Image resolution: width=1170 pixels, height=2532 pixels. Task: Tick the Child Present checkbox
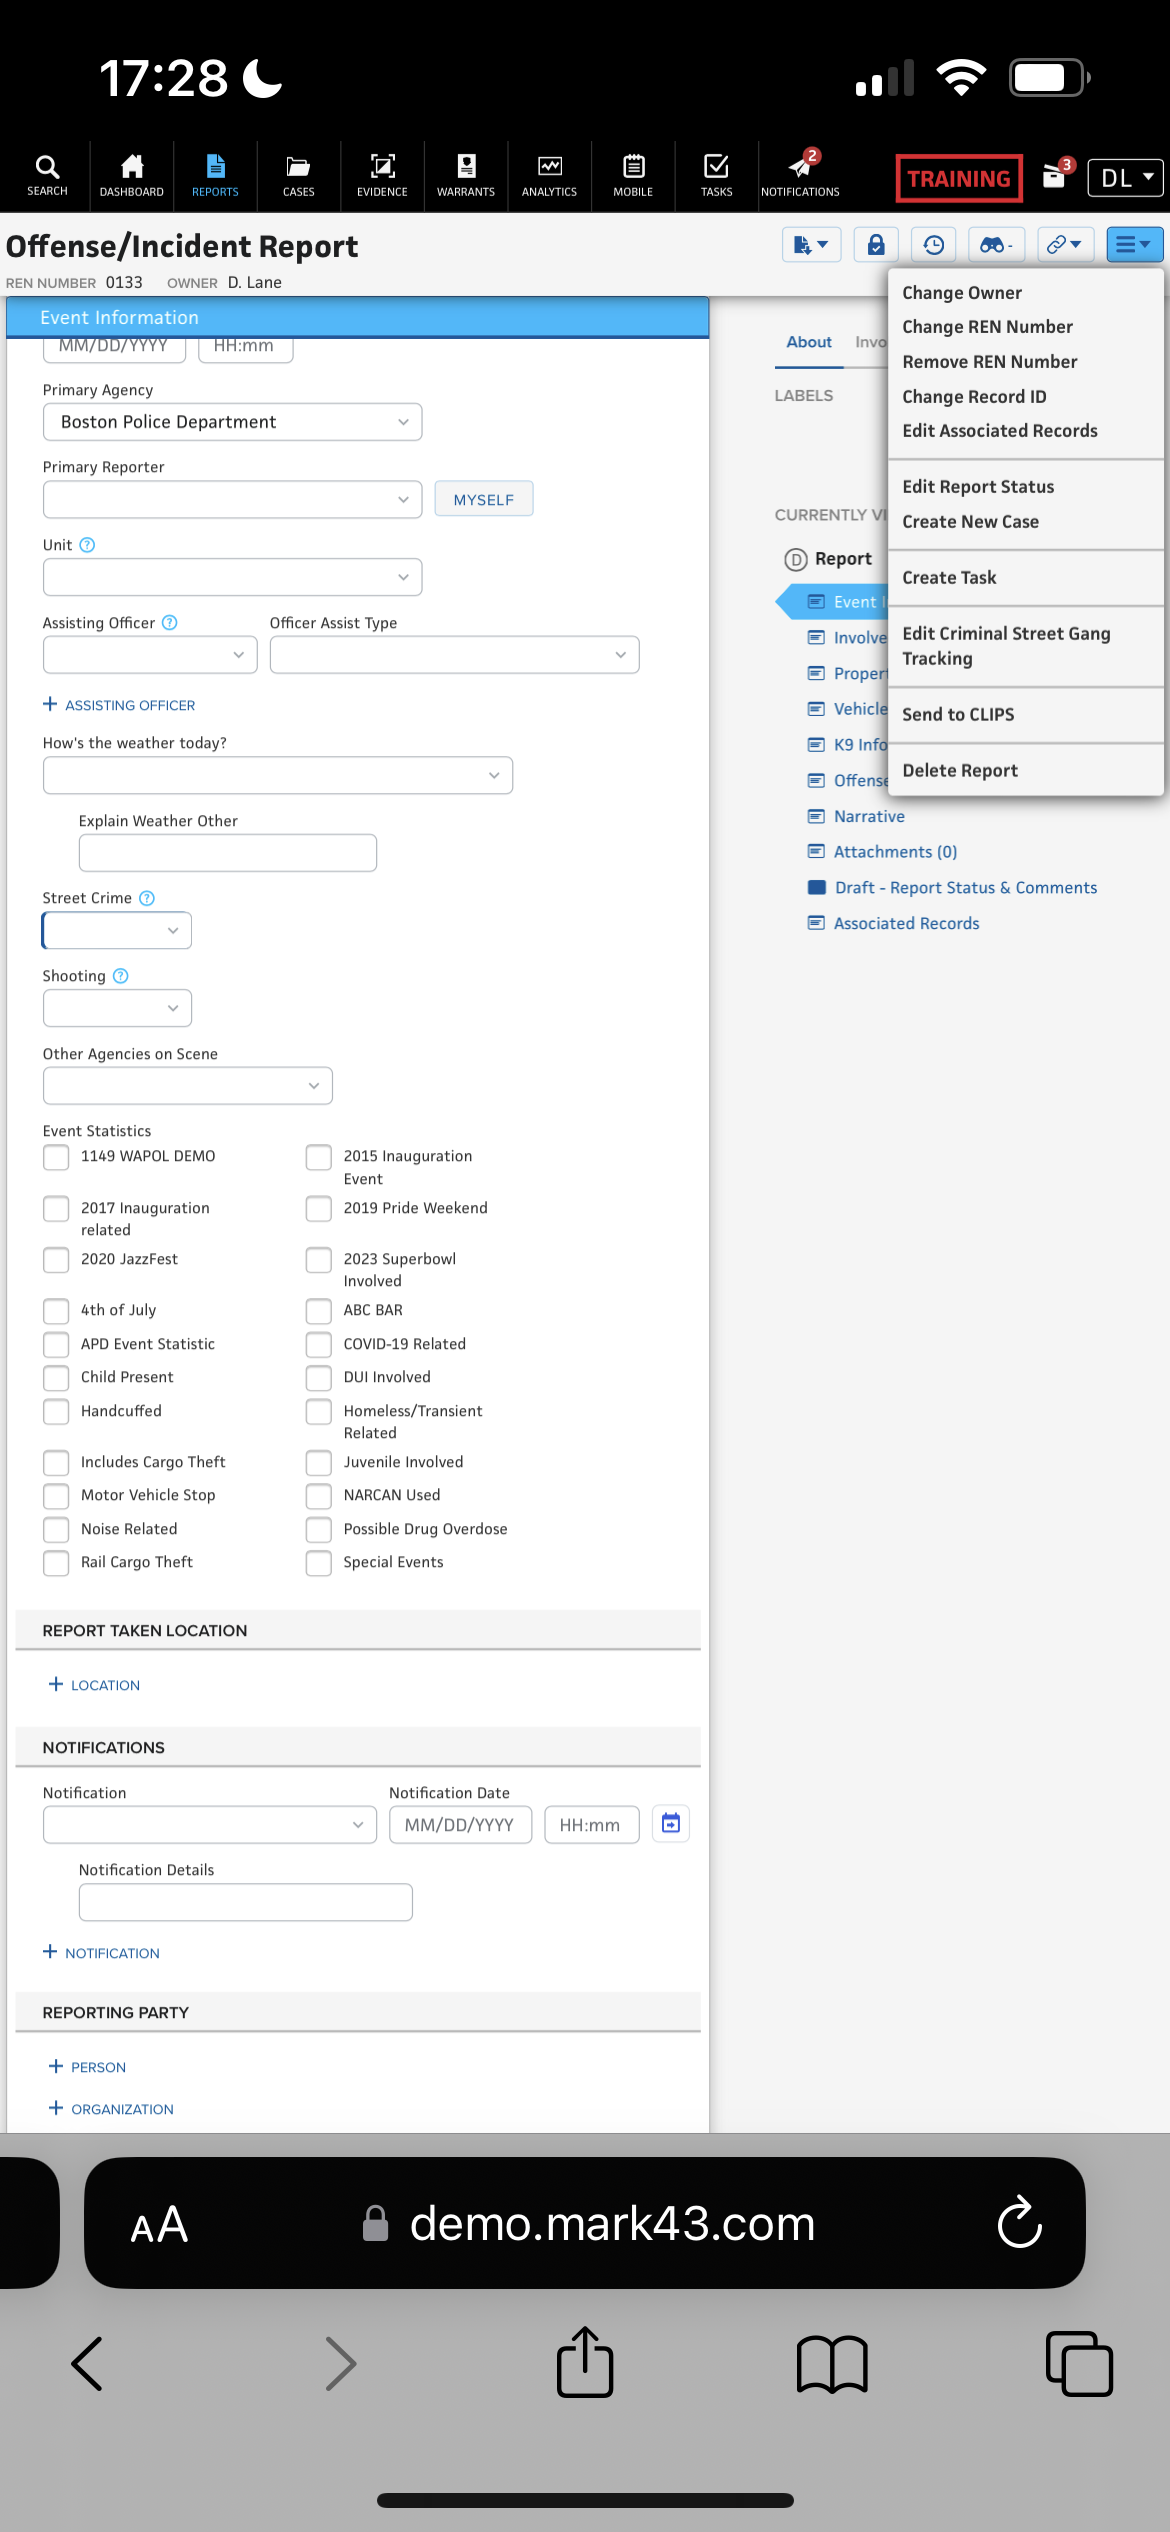click(x=56, y=1378)
